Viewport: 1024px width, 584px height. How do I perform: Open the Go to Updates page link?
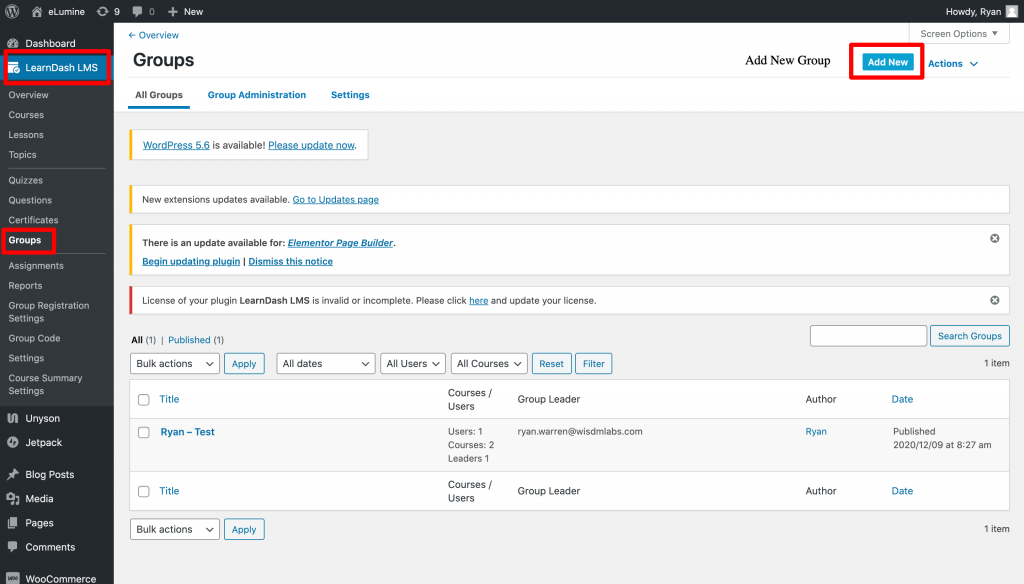(336, 199)
